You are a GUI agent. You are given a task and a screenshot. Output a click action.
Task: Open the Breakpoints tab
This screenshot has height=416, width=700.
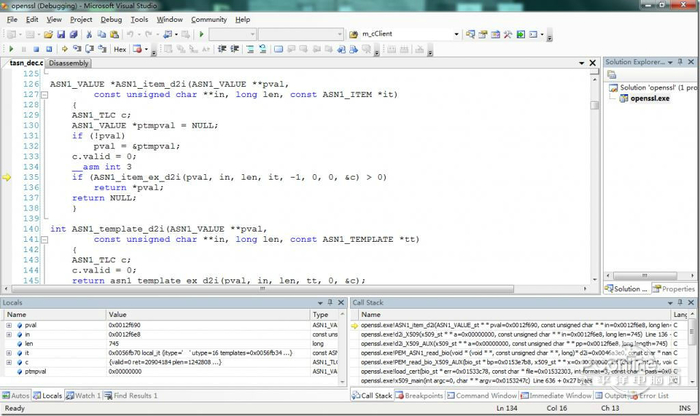pyautogui.click(x=418, y=395)
